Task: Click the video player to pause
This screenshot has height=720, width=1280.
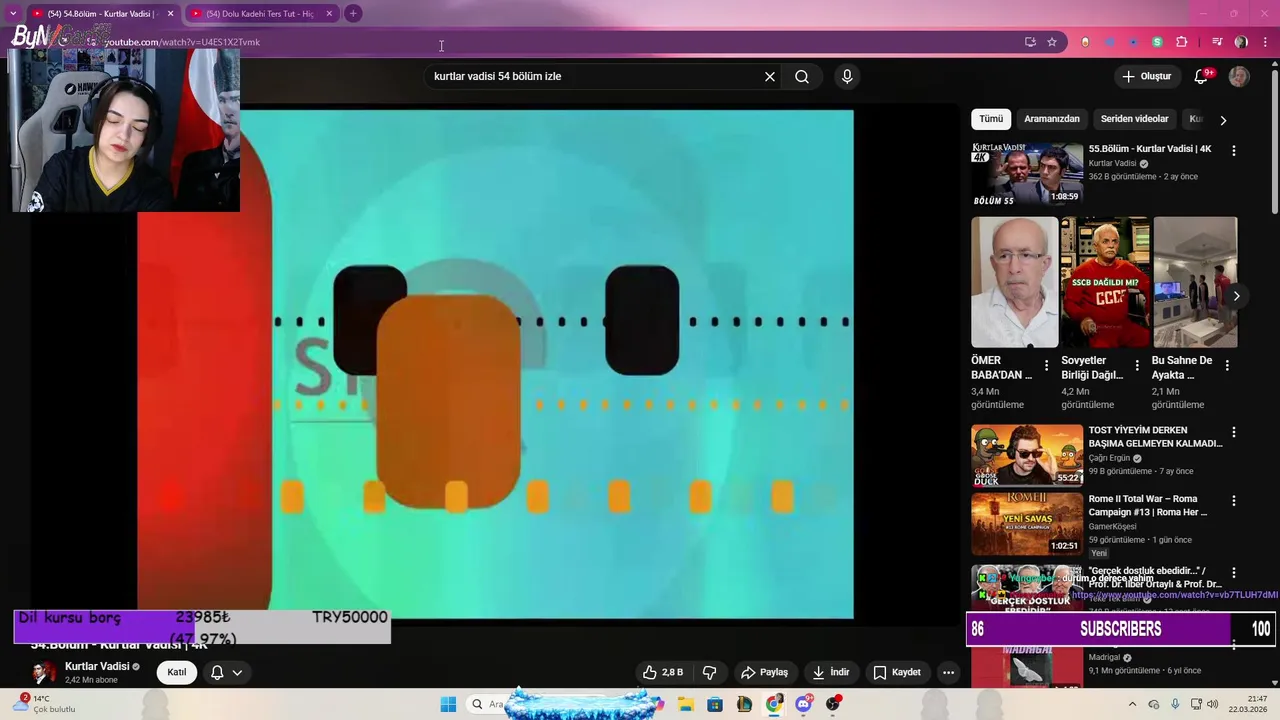Action: tap(495, 364)
